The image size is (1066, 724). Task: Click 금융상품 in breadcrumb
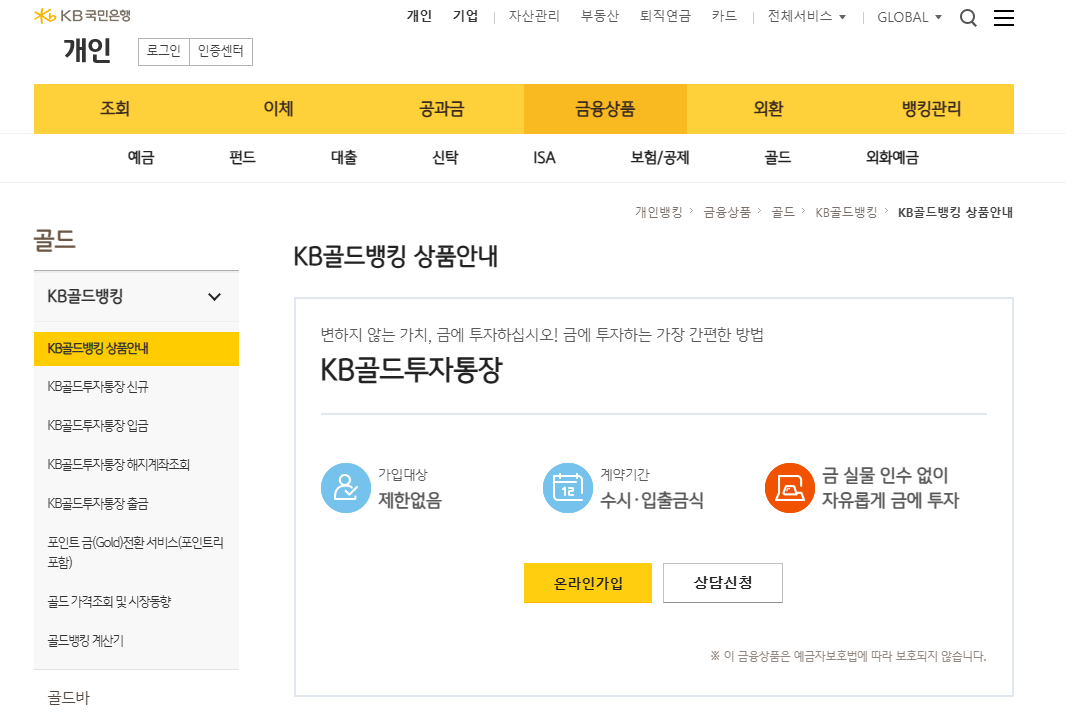tap(727, 212)
